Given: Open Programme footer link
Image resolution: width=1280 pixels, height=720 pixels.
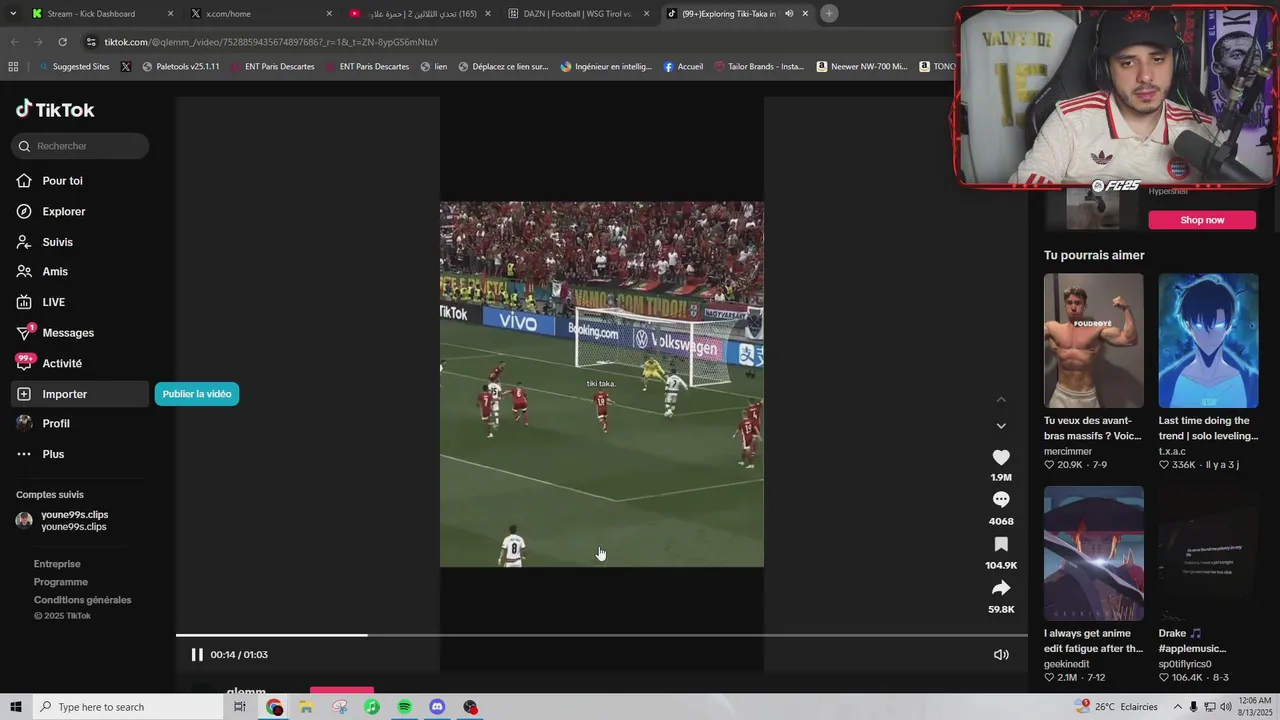Looking at the screenshot, I should [61, 582].
